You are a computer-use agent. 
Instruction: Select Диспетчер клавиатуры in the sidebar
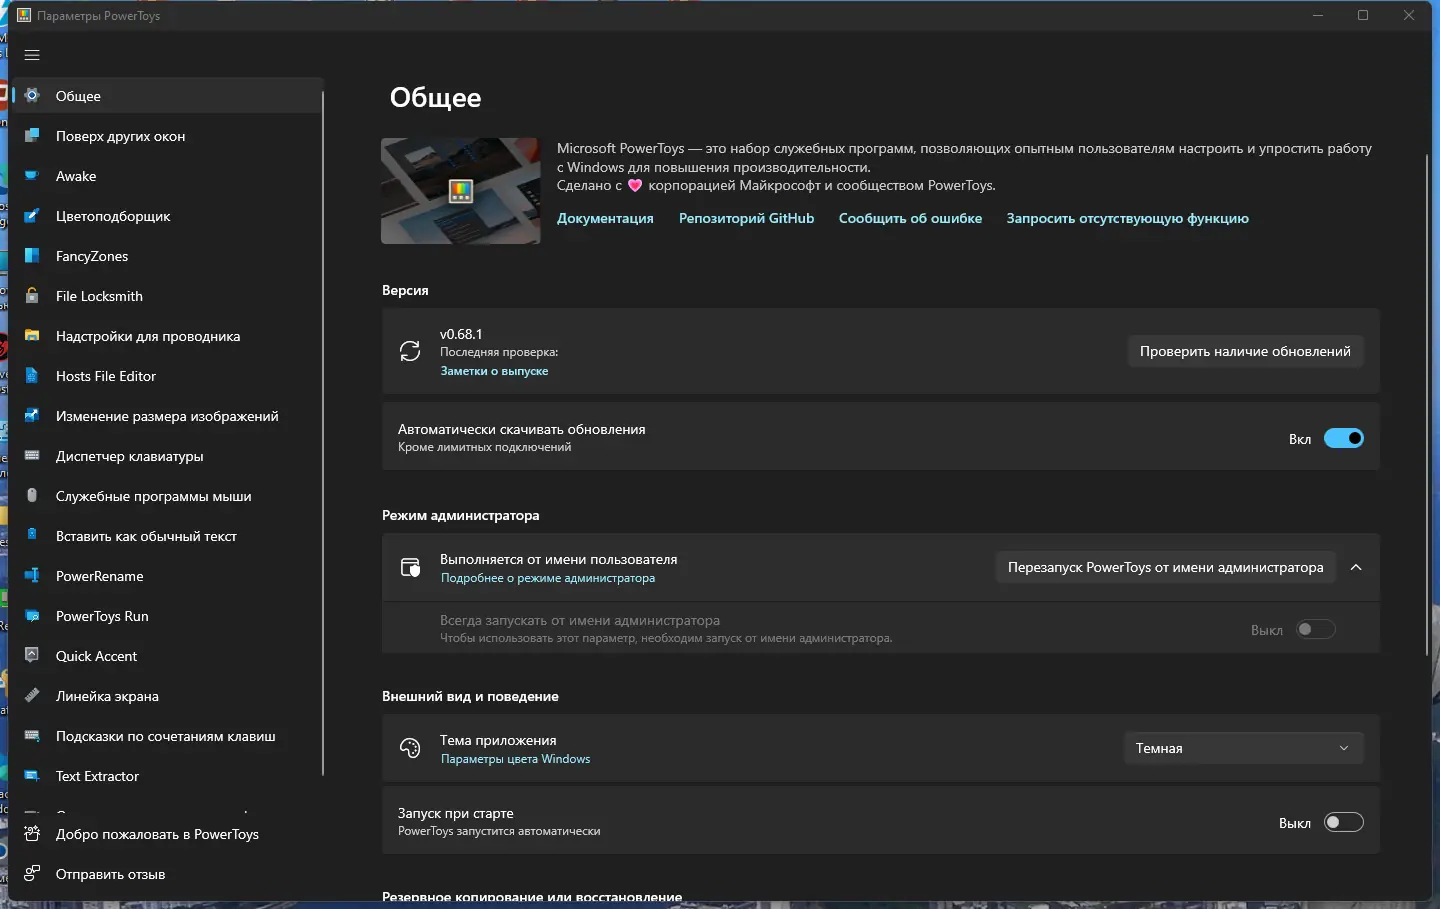(x=130, y=456)
